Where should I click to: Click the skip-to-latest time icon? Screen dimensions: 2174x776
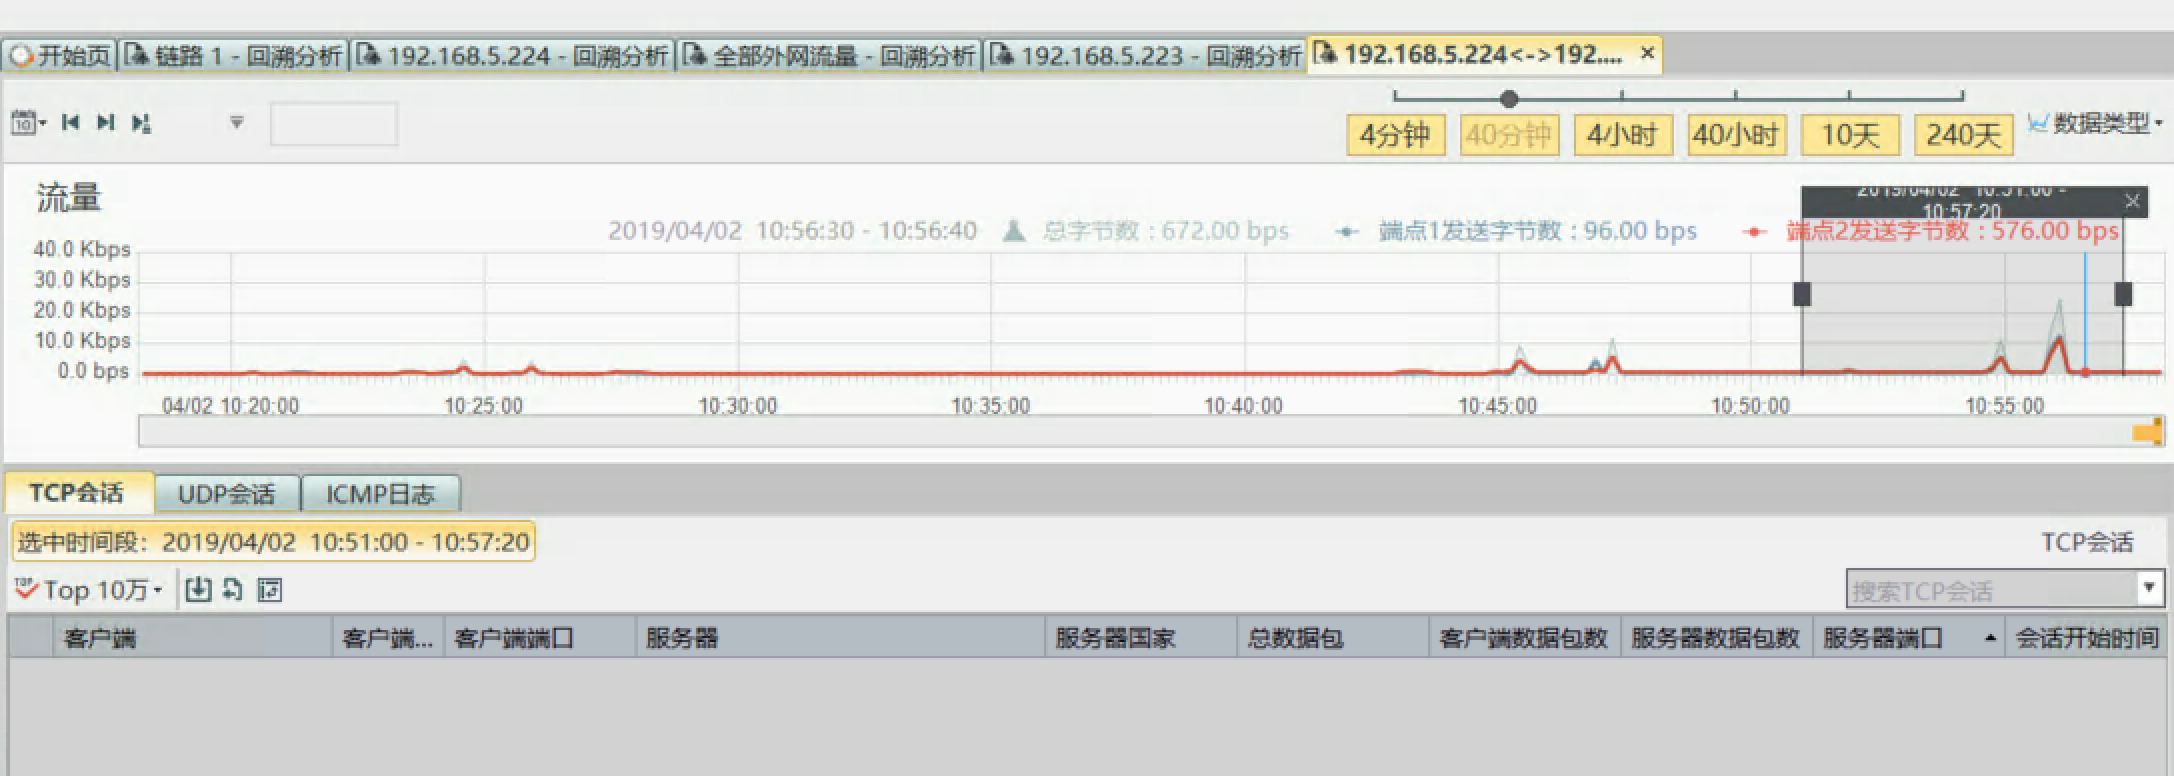tap(141, 123)
